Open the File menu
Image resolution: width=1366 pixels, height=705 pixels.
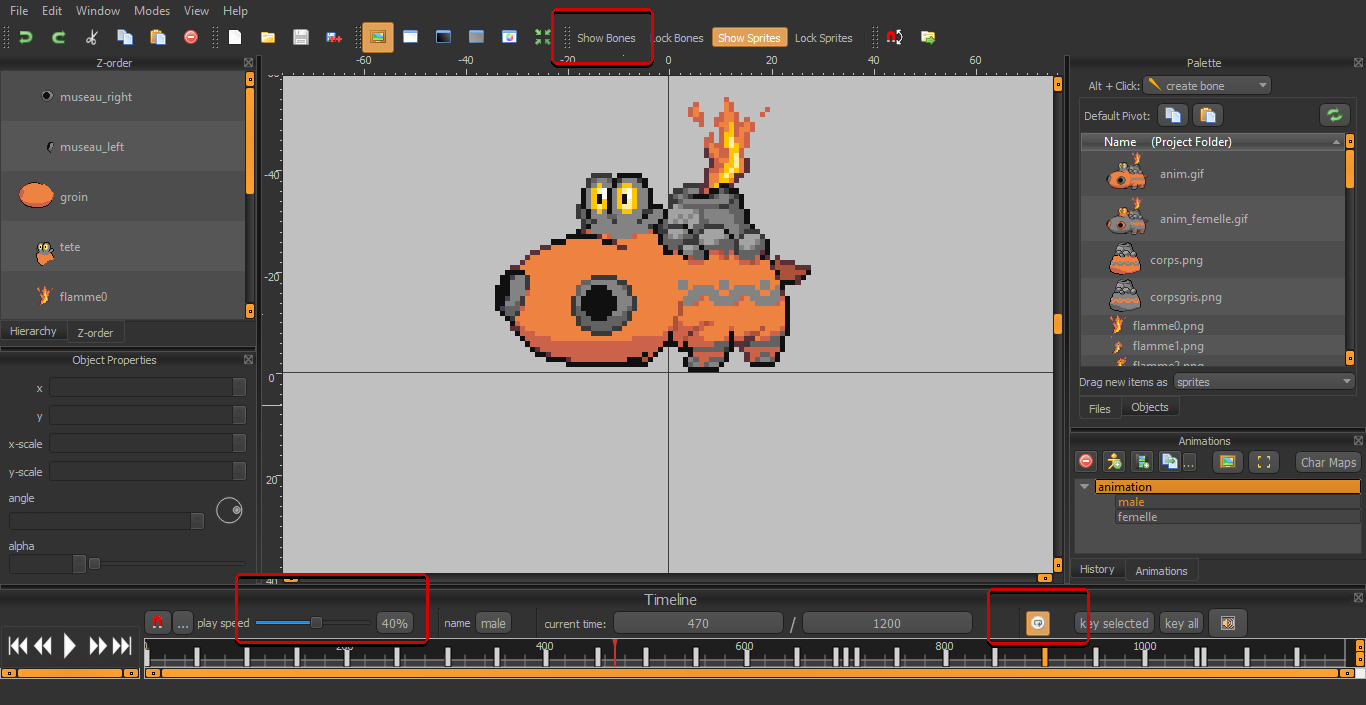(19, 11)
